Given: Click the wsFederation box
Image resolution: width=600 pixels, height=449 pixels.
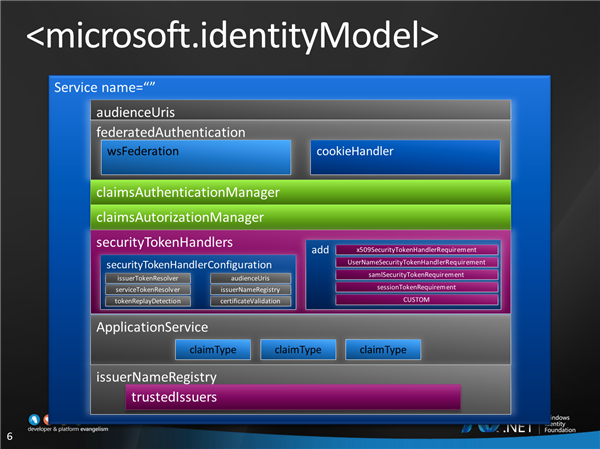Looking at the screenshot, I should click(x=196, y=157).
